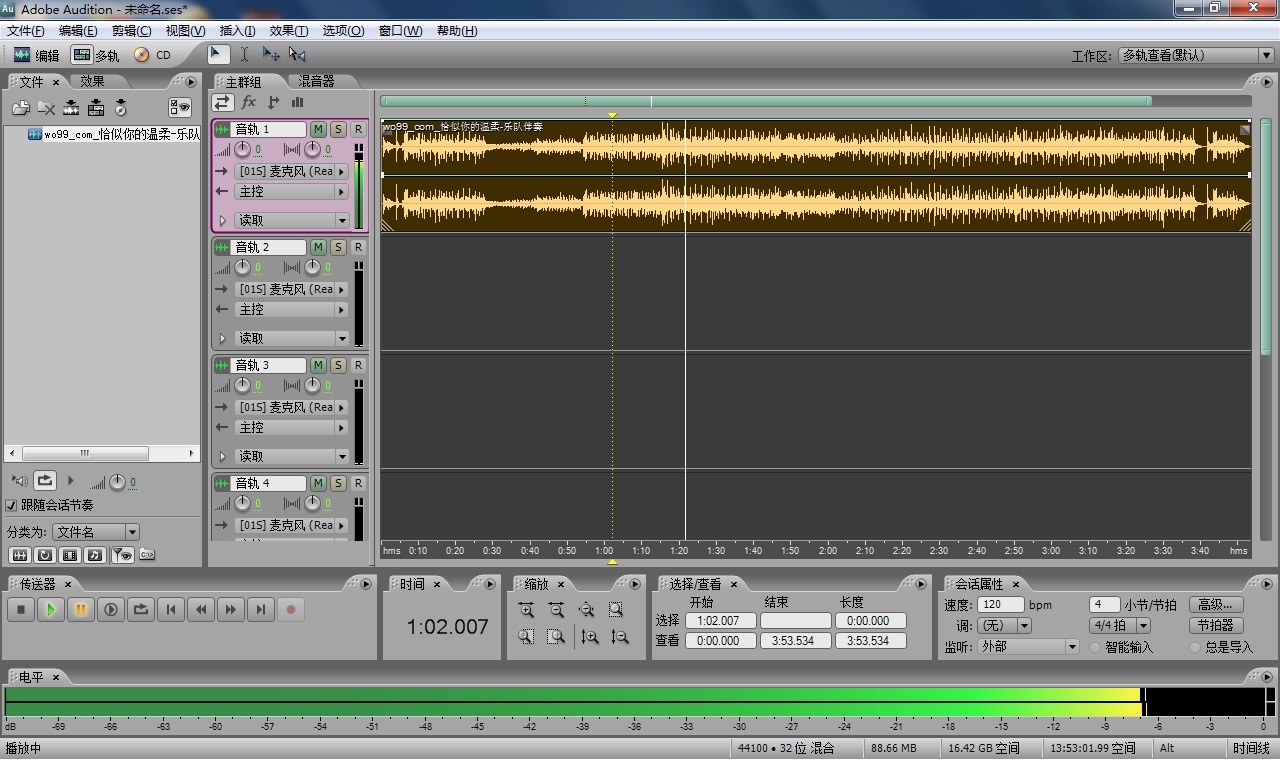Click the 高级 button in session properties
This screenshot has height=760, width=1280.
point(1216,604)
